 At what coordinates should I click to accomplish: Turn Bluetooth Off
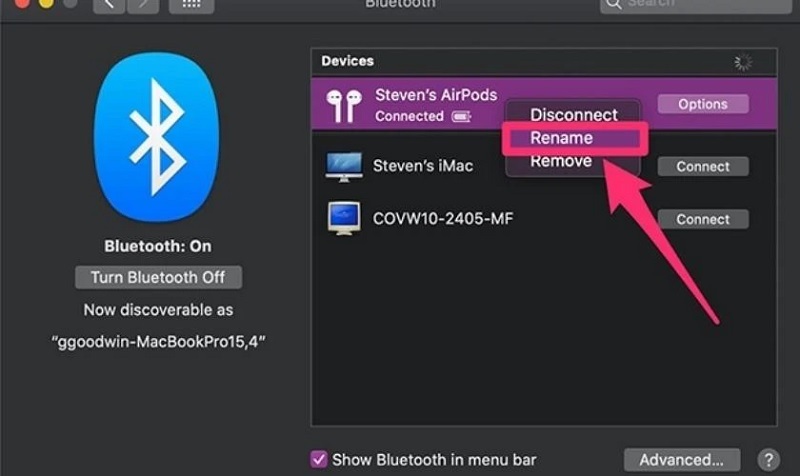click(x=158, y=277)
